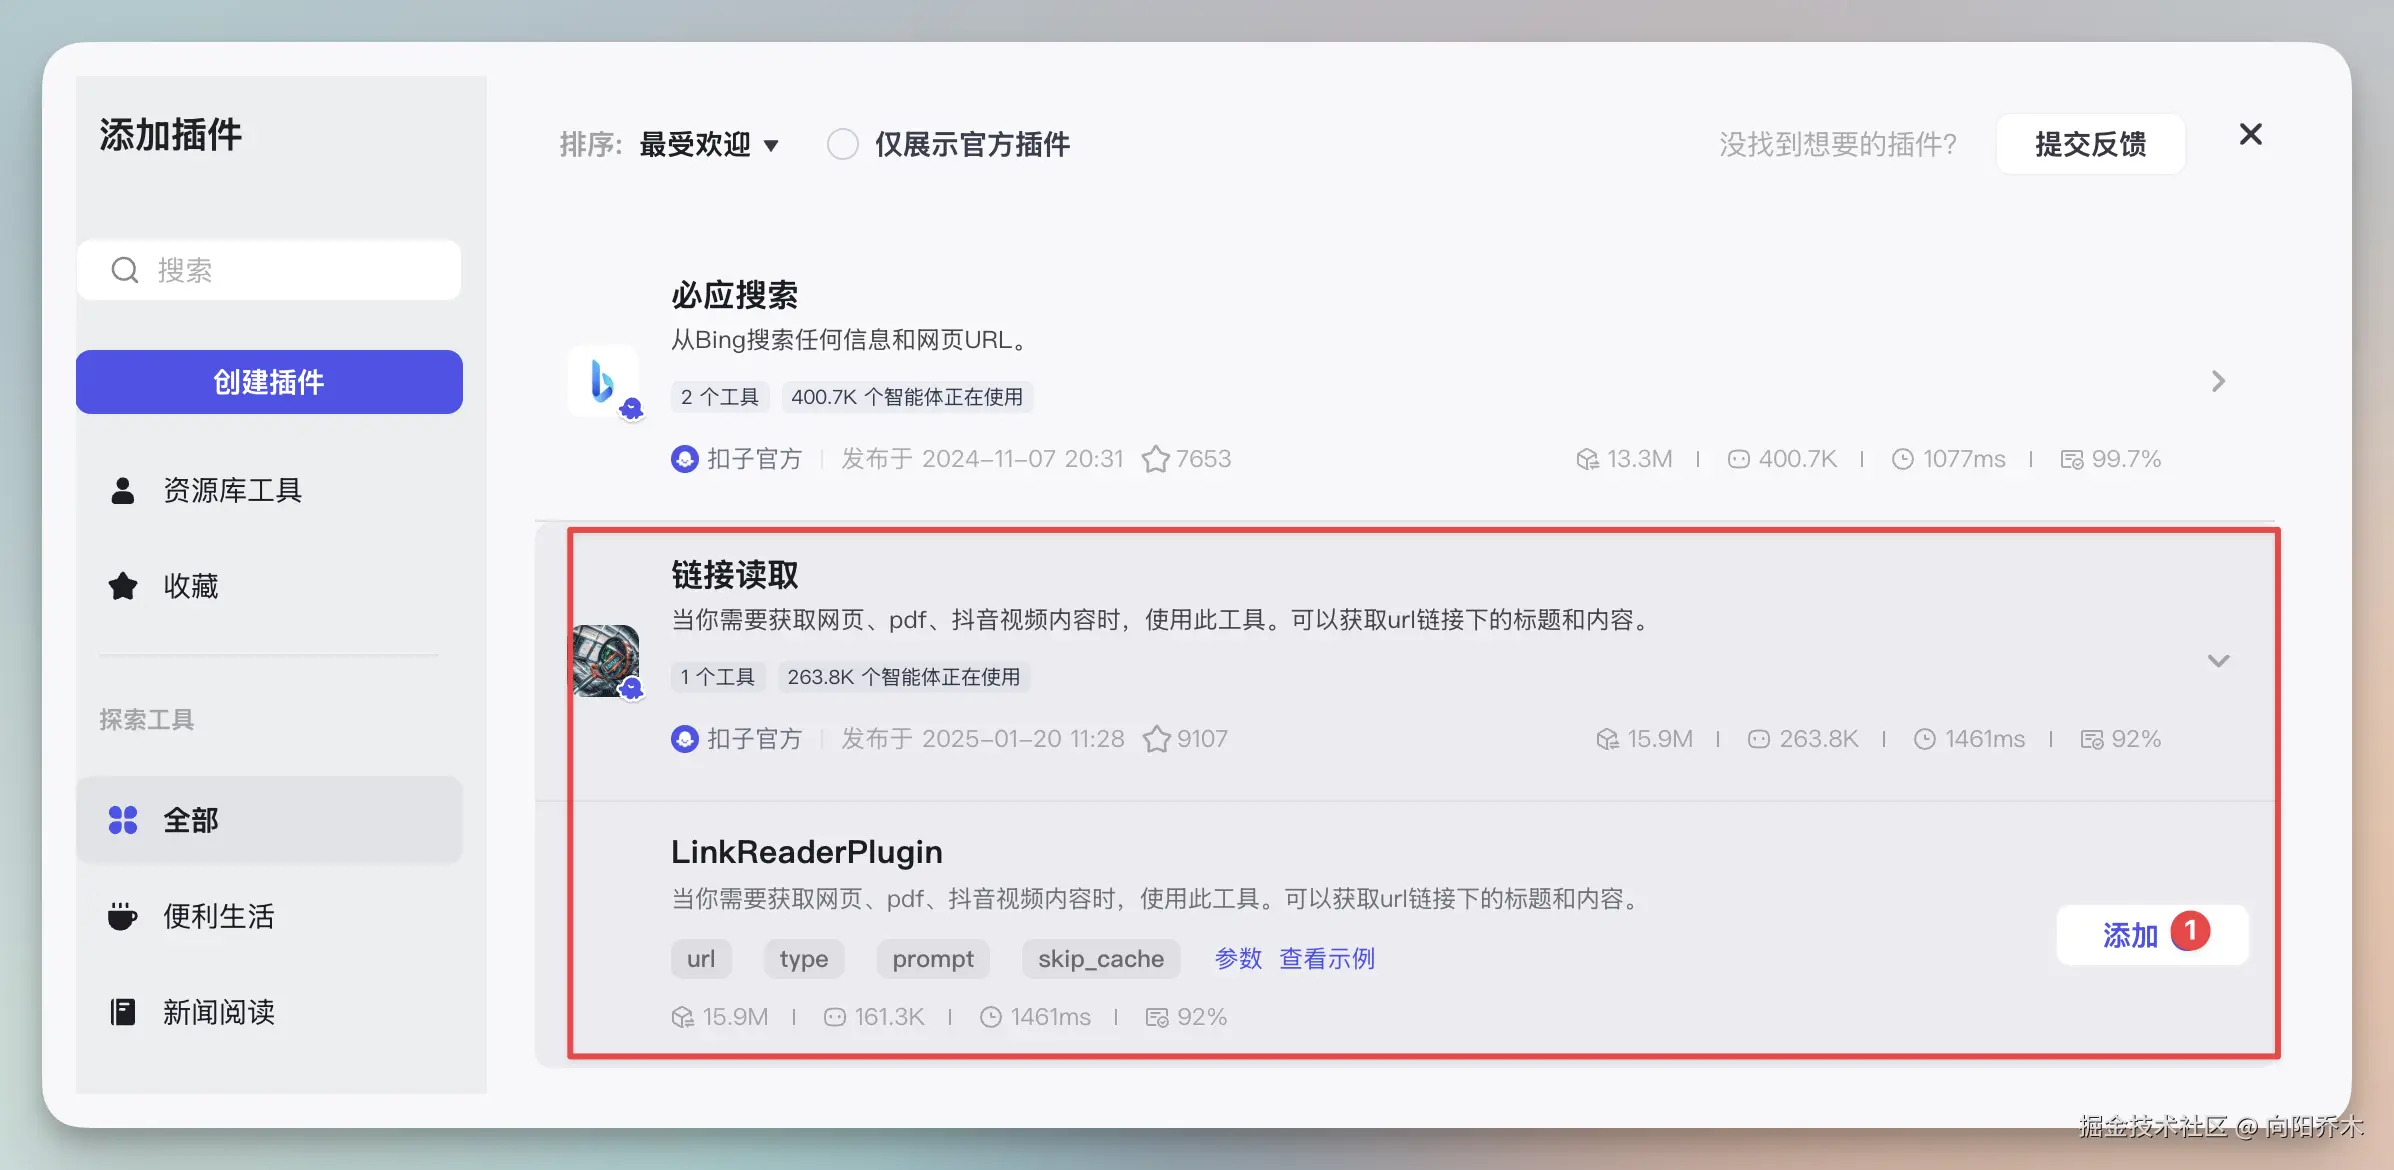Click the 创建插件 button

click(x=269, y=382)
